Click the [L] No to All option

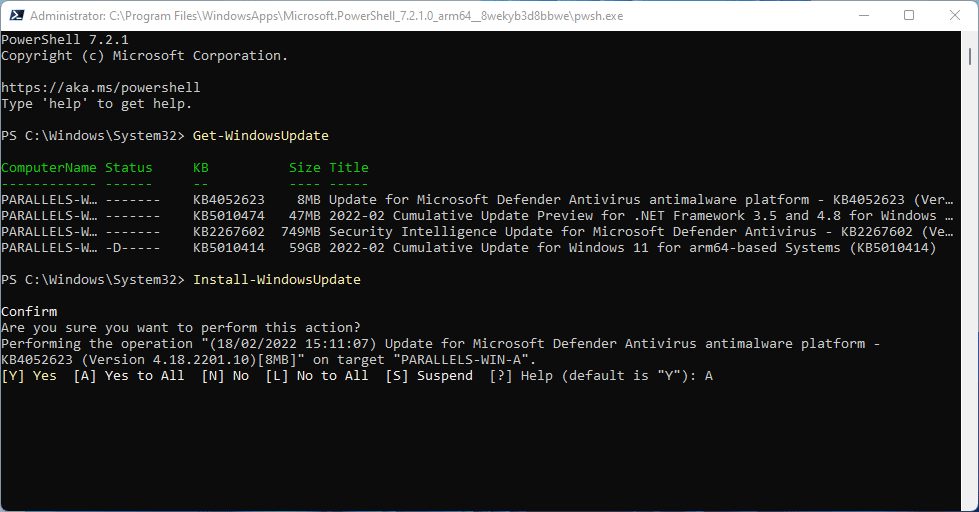pyautogui.click(x=317, y=376)
